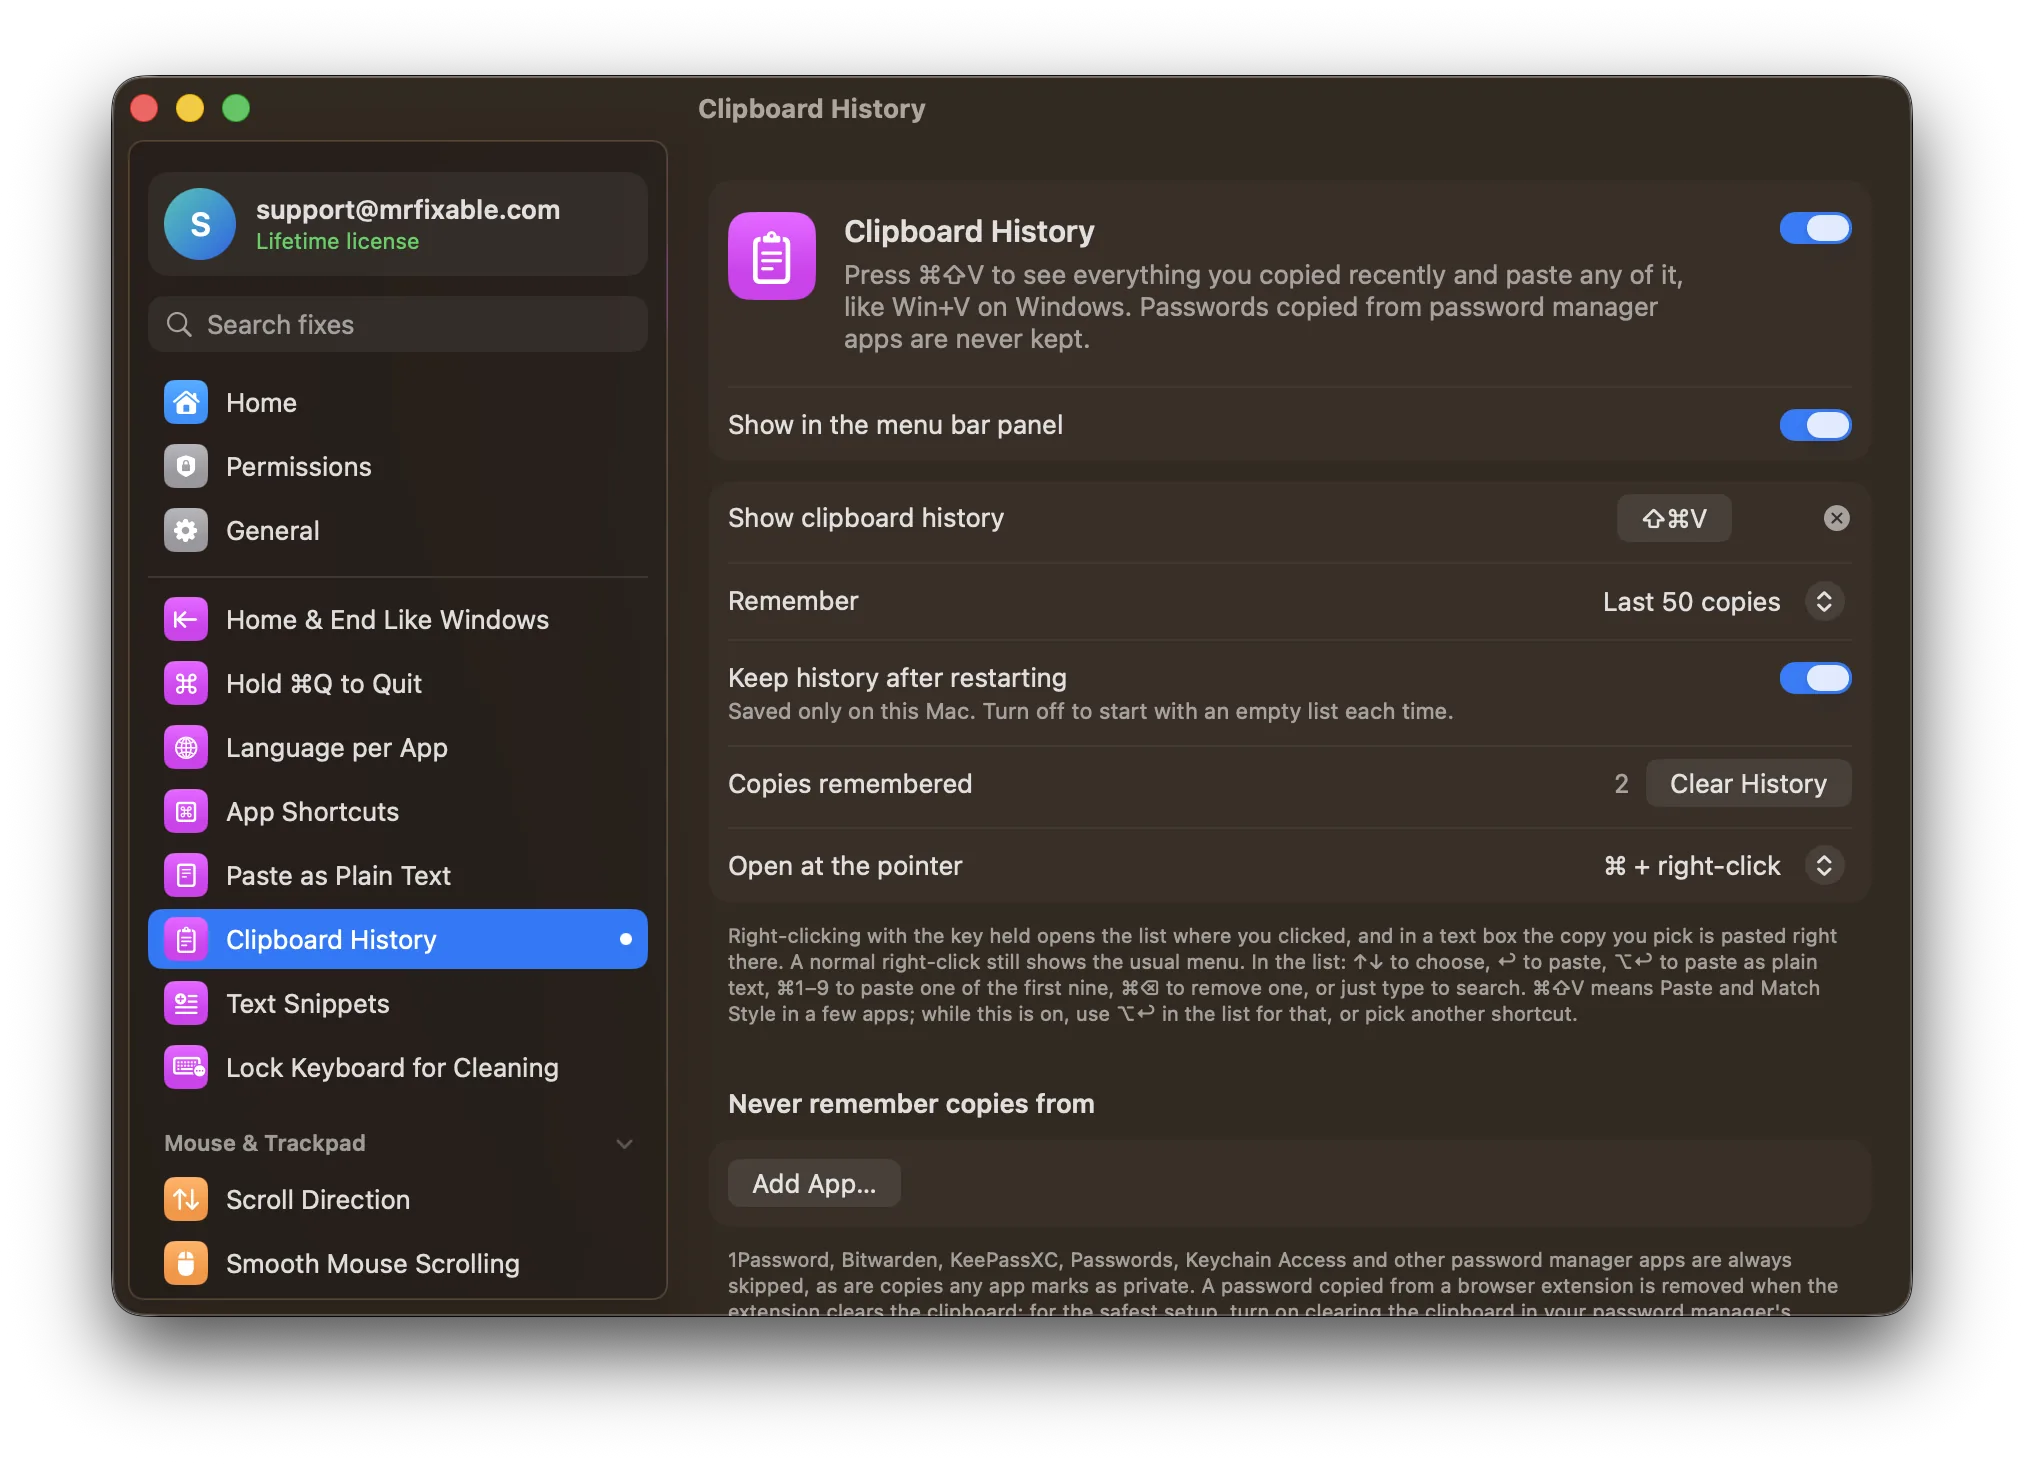Click the Home house icon in sidebar
Screen dimensions: 2024x1464
click(186, 402)
